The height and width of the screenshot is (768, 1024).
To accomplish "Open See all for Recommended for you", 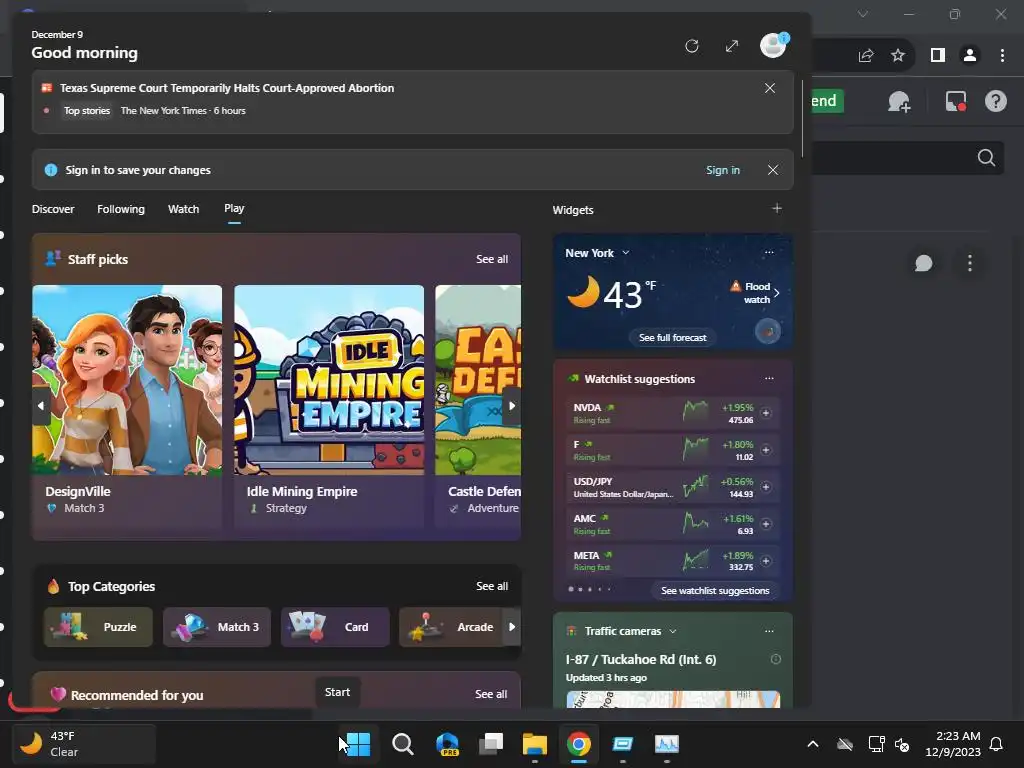I will [x=491, y=694].
